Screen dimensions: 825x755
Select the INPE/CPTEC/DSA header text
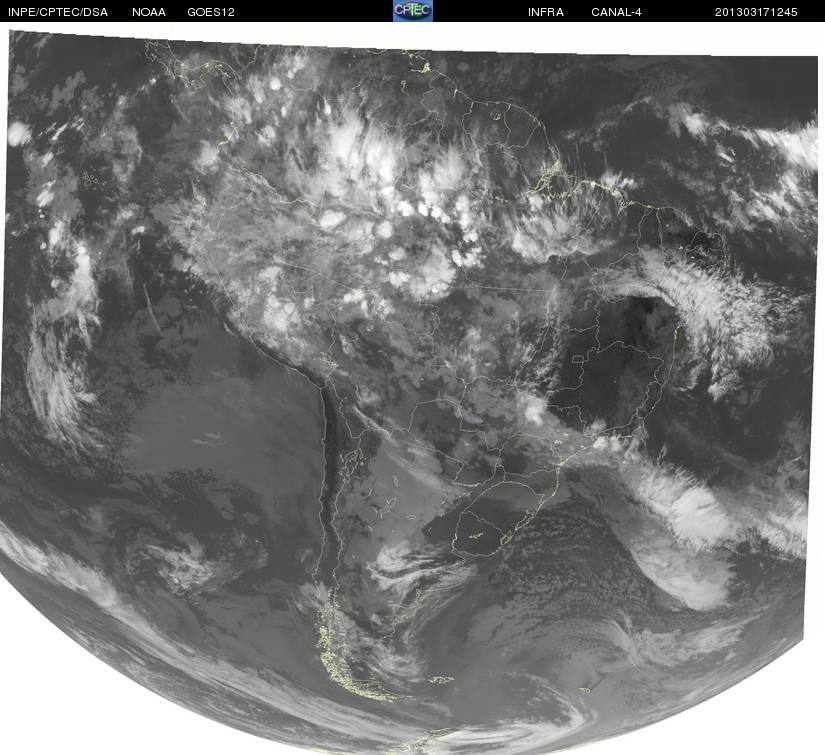58,12
